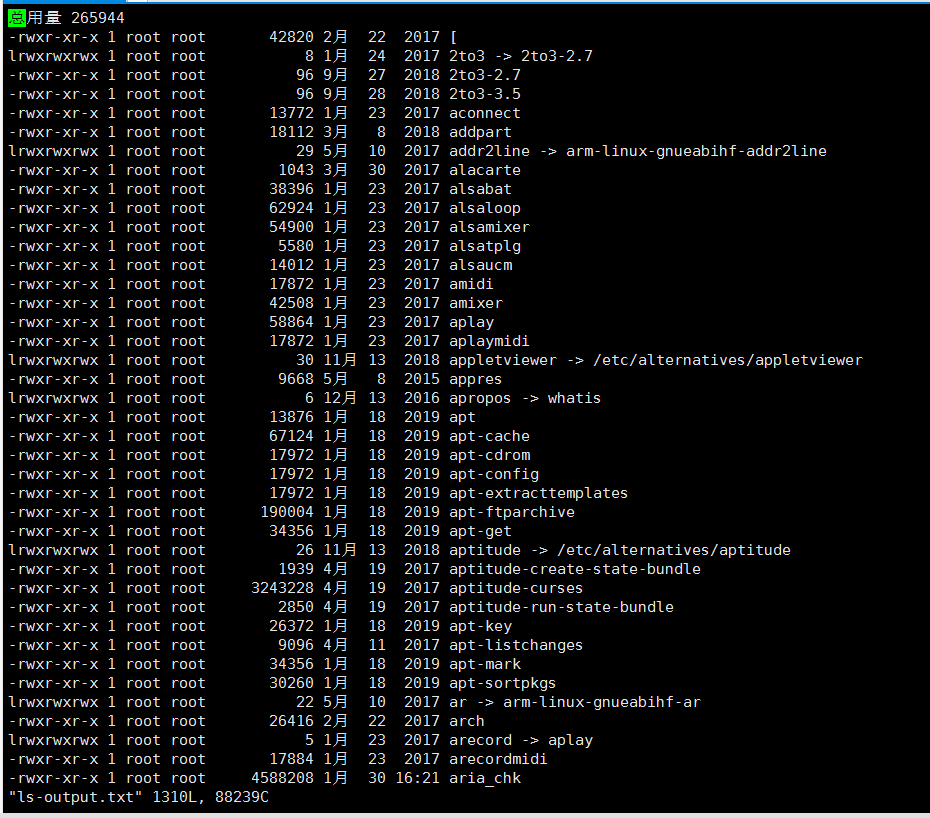
Task: Click the aplaymidi filename
Action: 489,341
